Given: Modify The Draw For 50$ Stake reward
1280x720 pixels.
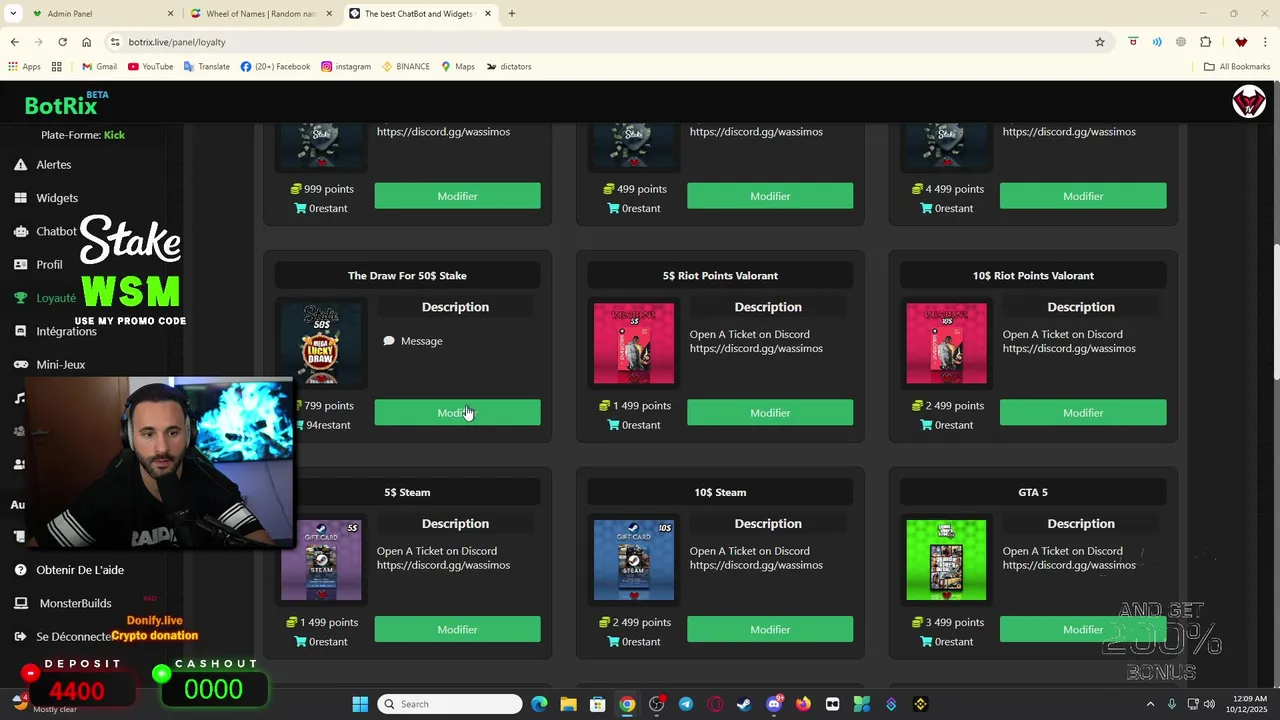Looking at the screenshot, I should point(457,413).
